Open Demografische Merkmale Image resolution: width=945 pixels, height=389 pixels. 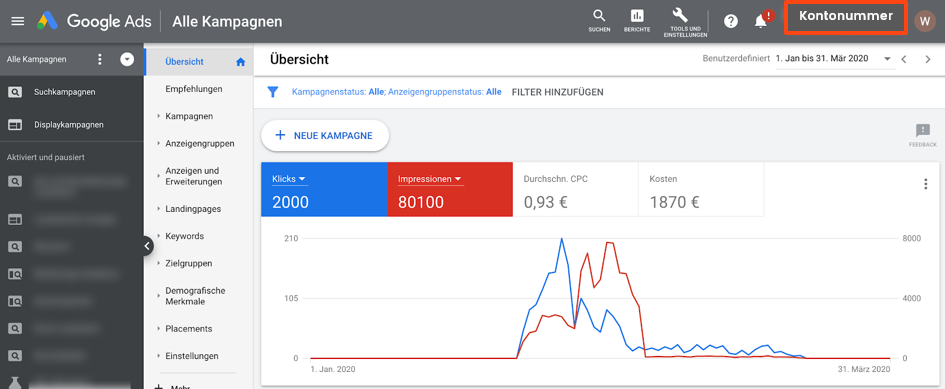click(x=195, y=296)
